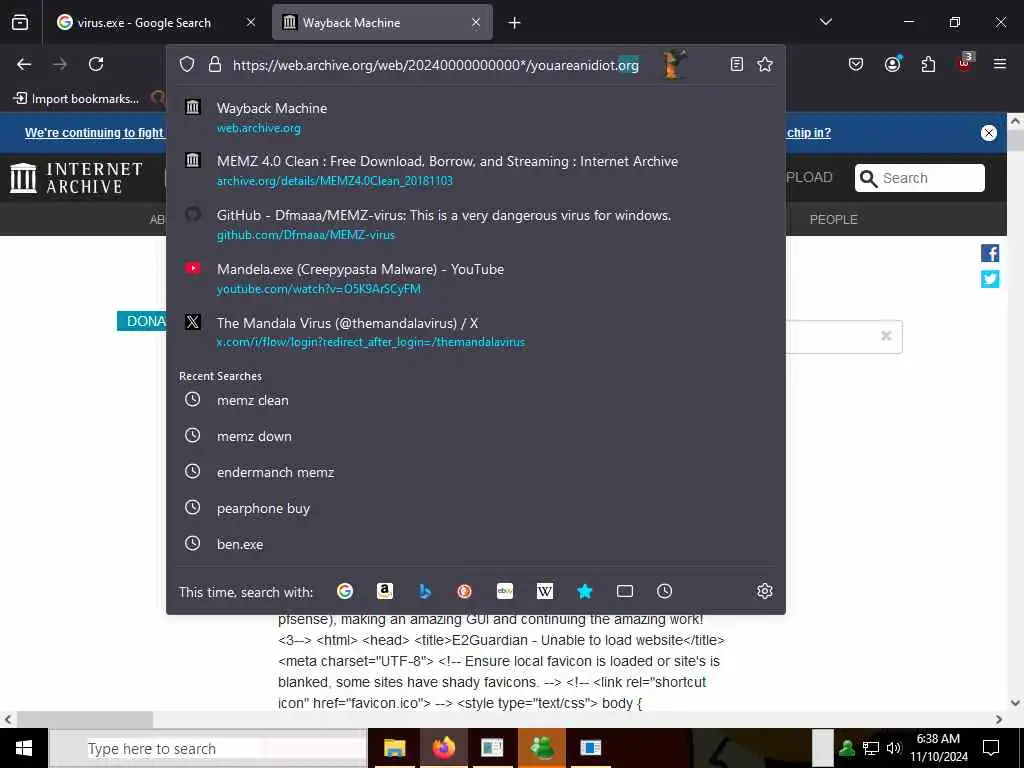Screen dimensions: 1024x768
Task: Switch to the virus.exe - Google Search tab
Action: (x=146, y=23)
